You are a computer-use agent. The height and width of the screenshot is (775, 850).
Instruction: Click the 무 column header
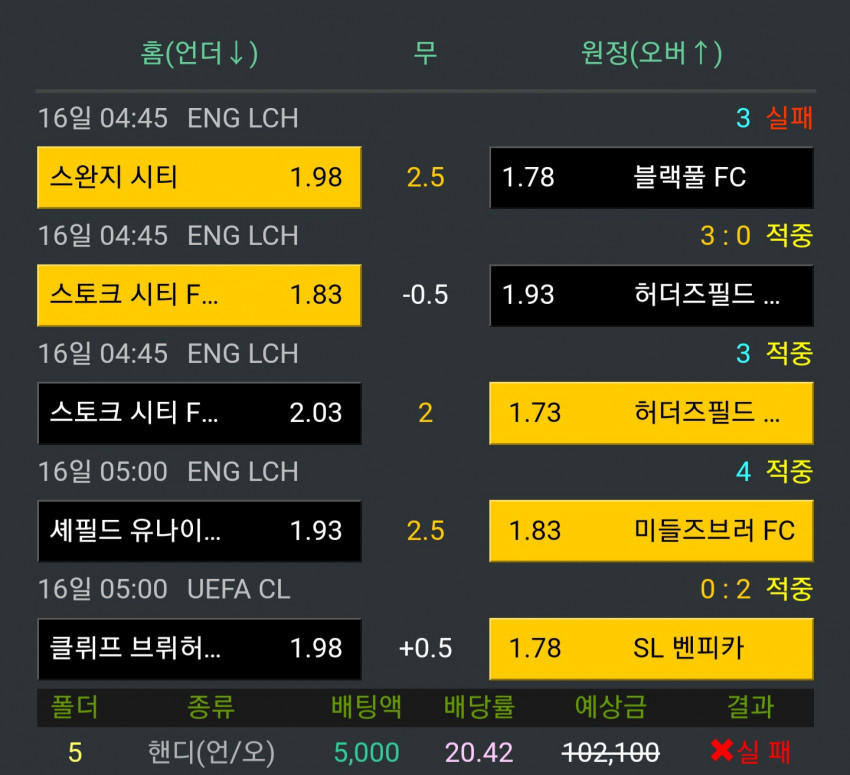[x=425, y=53]
